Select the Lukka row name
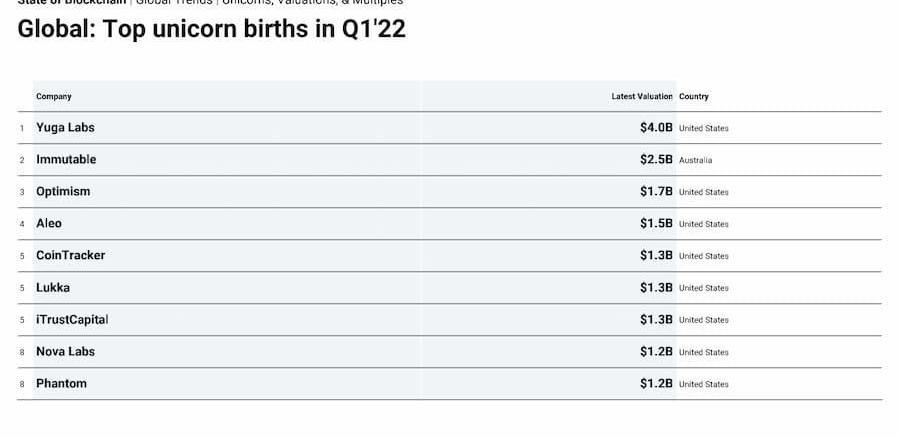 click(x=53, y=288)
